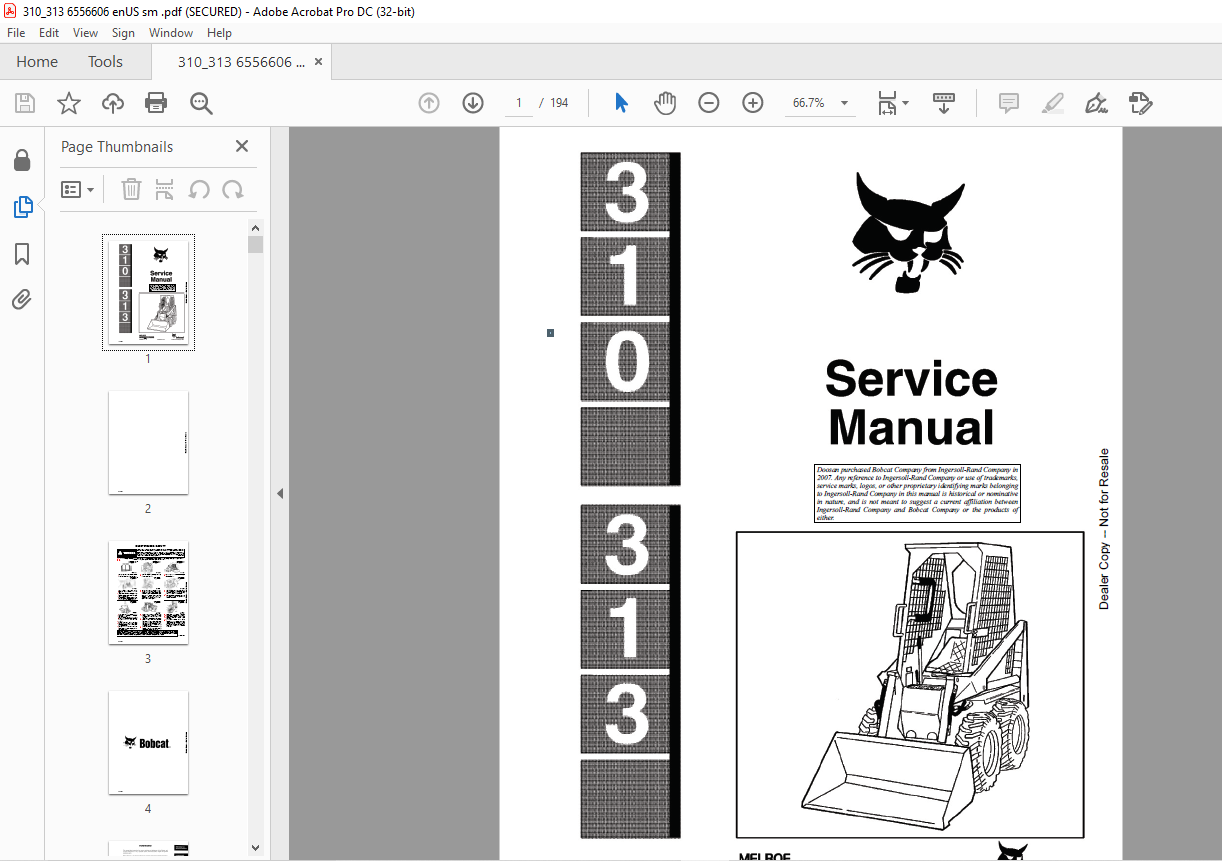The height and width of the screenshot is (861, 1222).
Task: Open the security lock panel
Action: 22,160
